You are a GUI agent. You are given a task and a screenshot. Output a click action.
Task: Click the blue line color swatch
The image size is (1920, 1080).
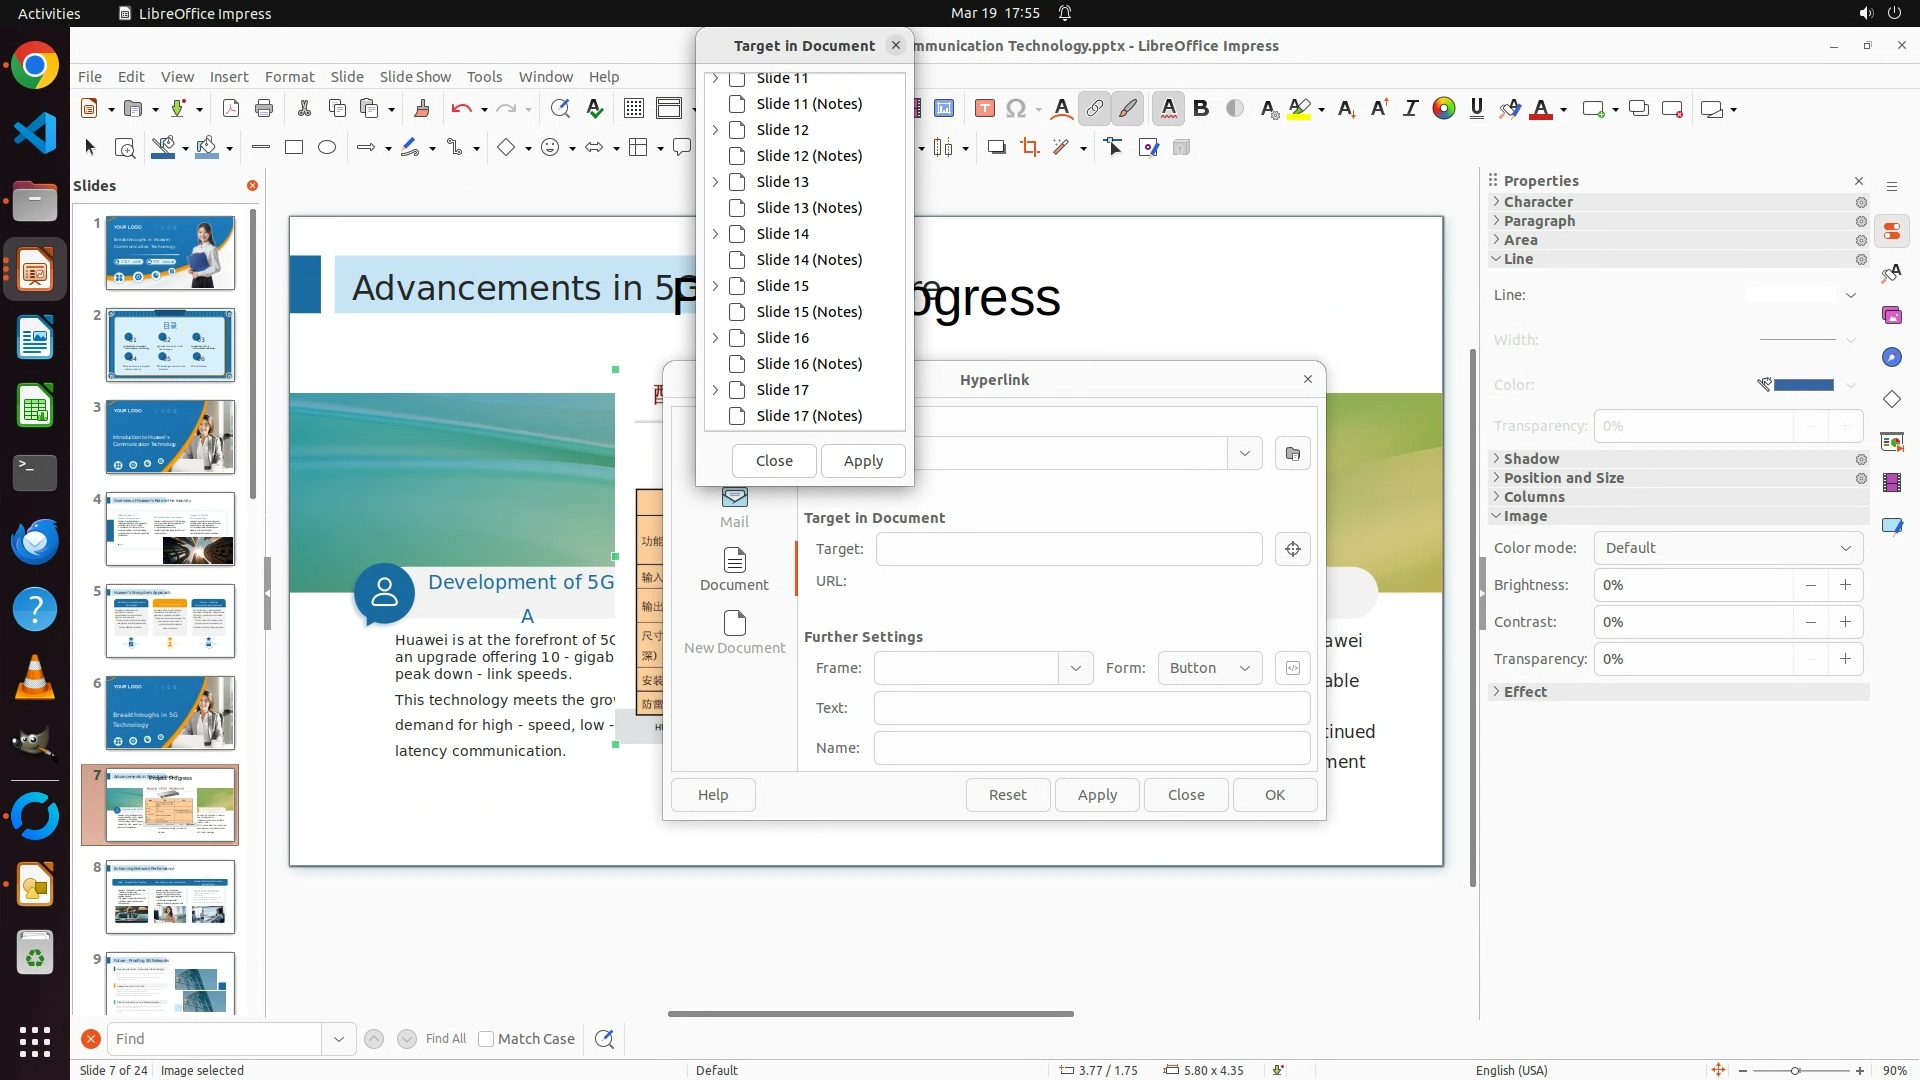(1803, 385)
